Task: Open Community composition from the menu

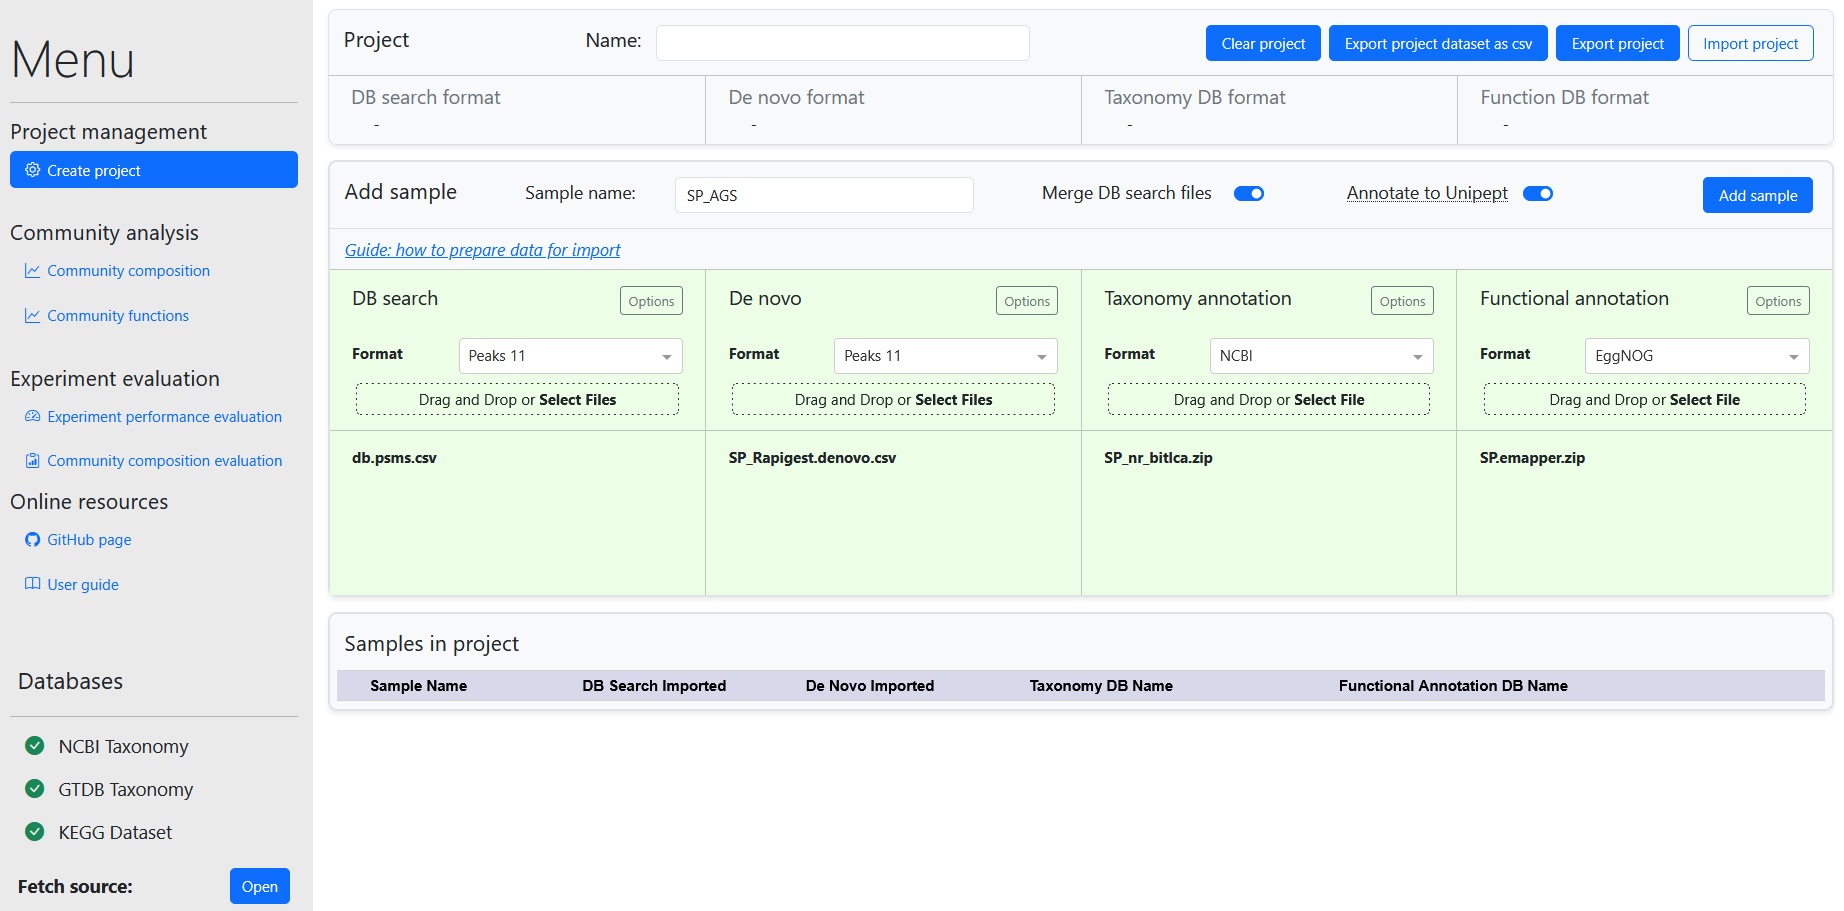Action: (128, 271)
